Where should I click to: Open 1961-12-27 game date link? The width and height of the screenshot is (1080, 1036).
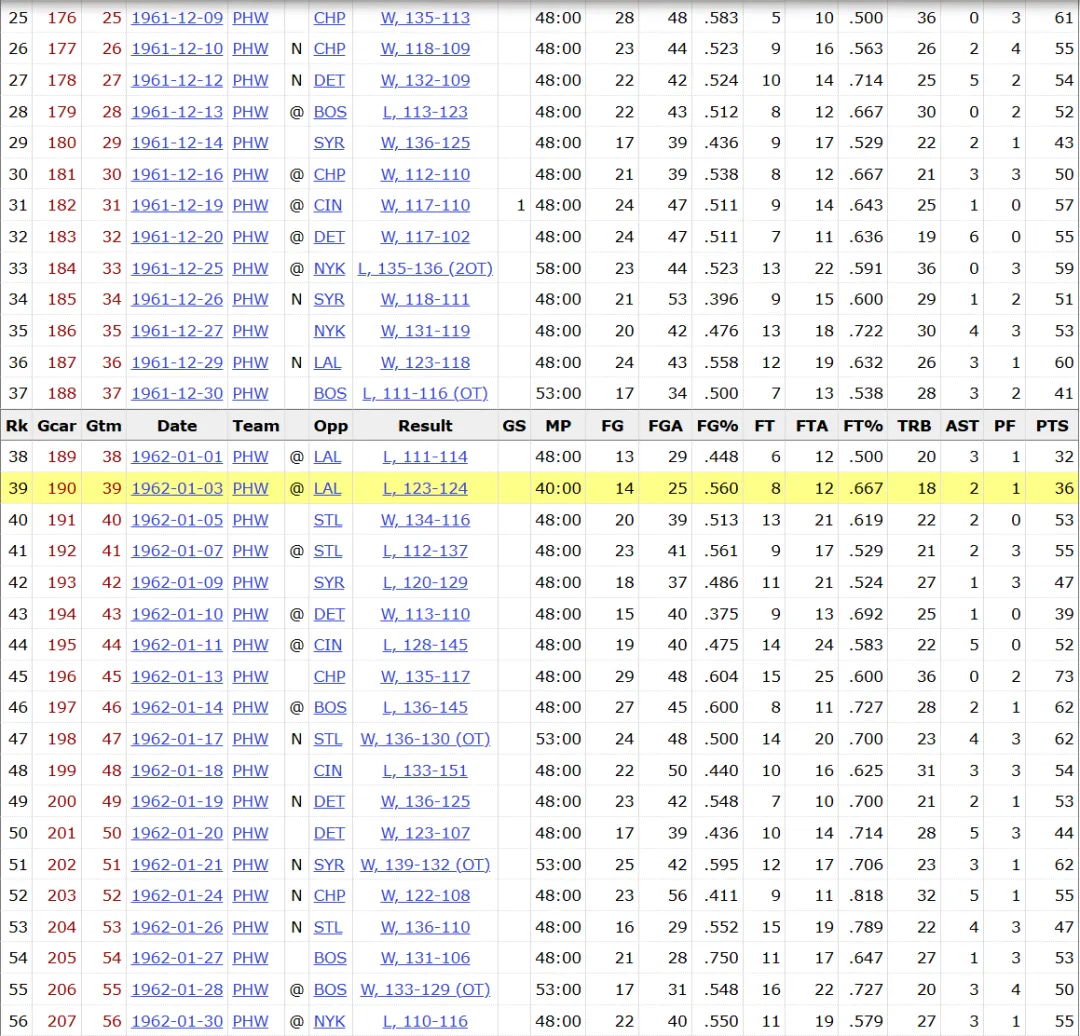(x=177, y=331)
